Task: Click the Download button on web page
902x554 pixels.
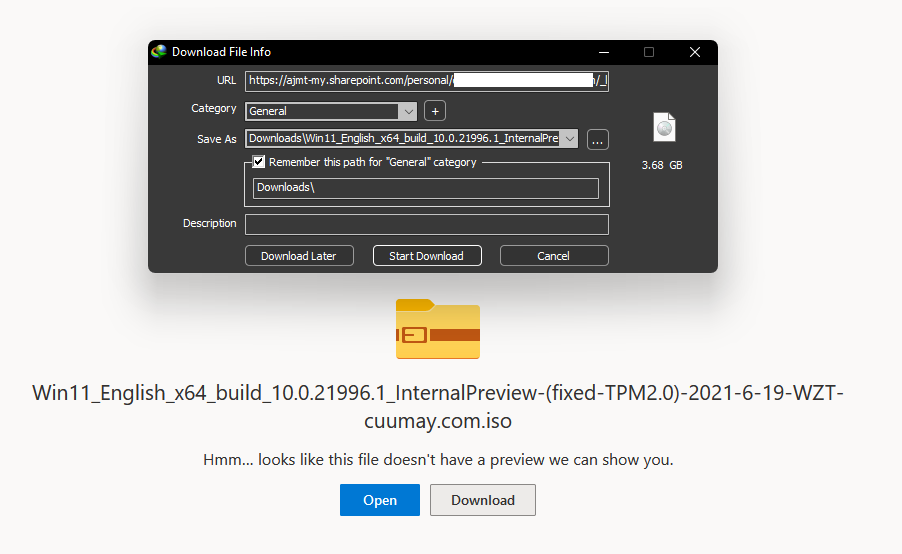Action: 483,500
